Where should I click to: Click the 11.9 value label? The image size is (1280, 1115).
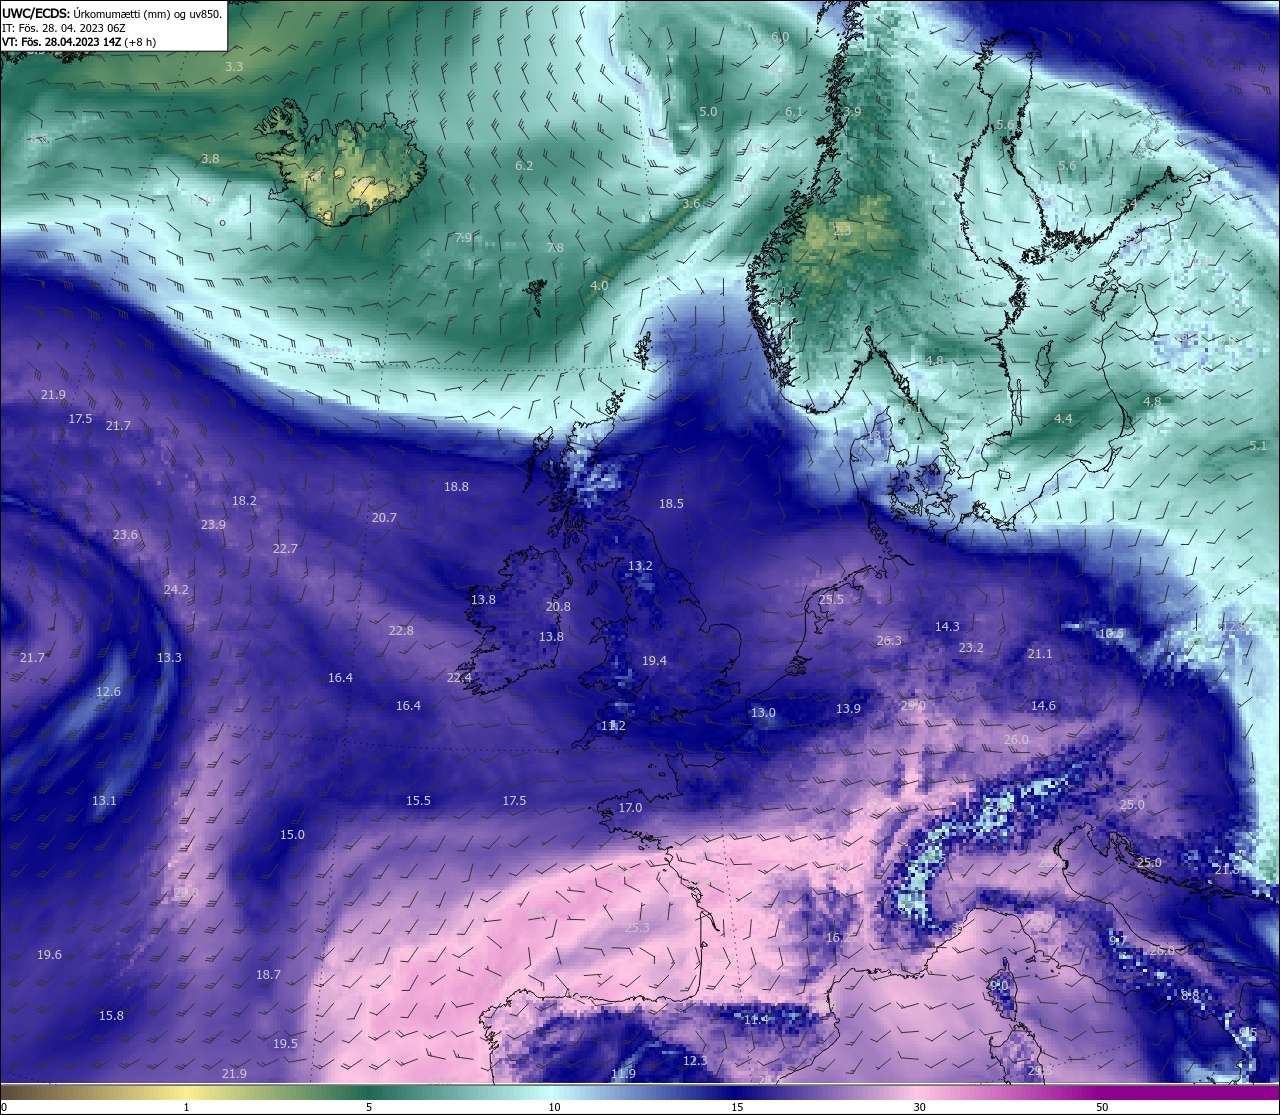[x=623, y=1074]
